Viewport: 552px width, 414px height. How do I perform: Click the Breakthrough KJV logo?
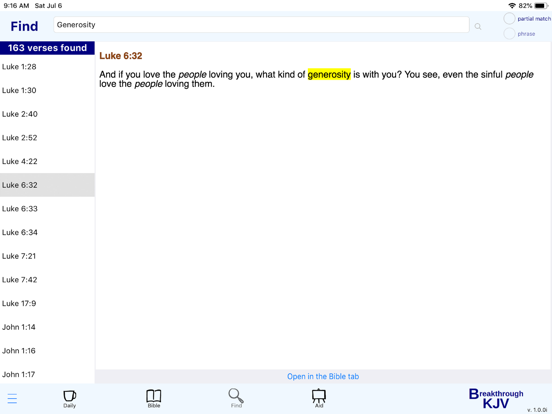click(496, 399)
